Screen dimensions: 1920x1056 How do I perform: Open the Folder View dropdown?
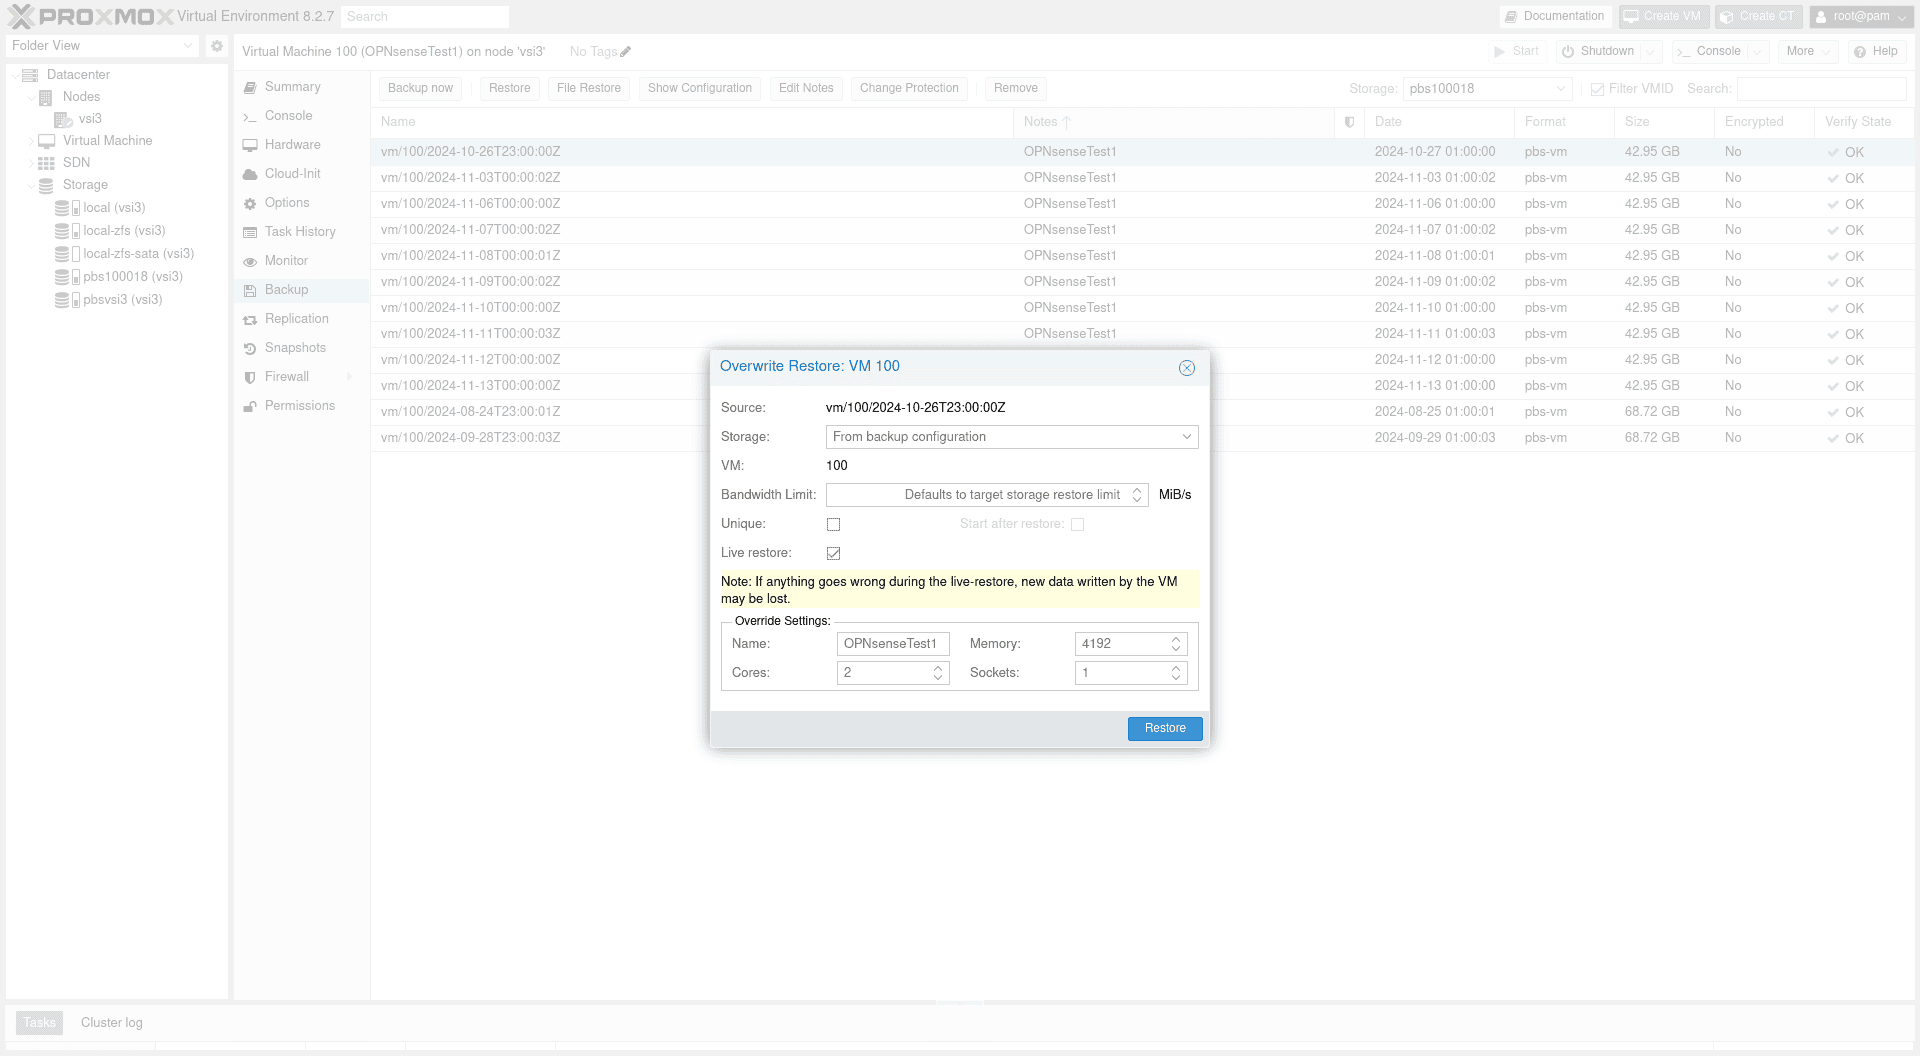pyautogui.click(x=188, y=46)
